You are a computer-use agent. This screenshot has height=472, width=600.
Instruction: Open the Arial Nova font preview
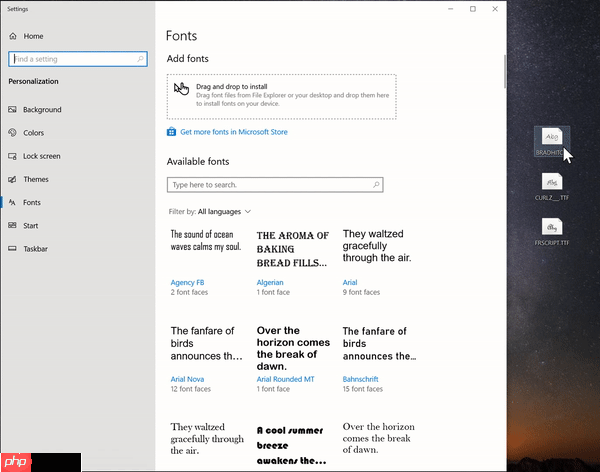click(x=207, y=343)
